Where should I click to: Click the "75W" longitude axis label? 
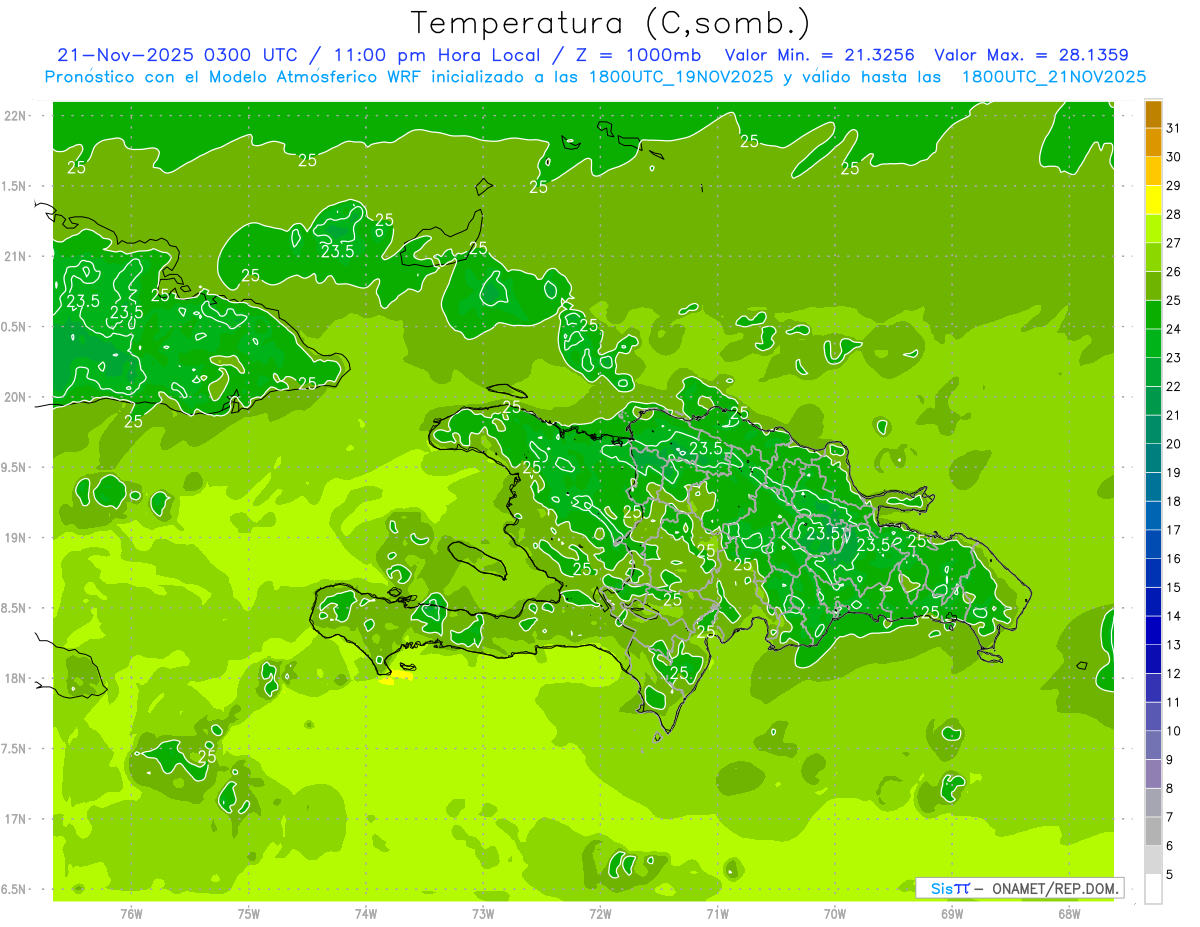[x=249, y=913]
